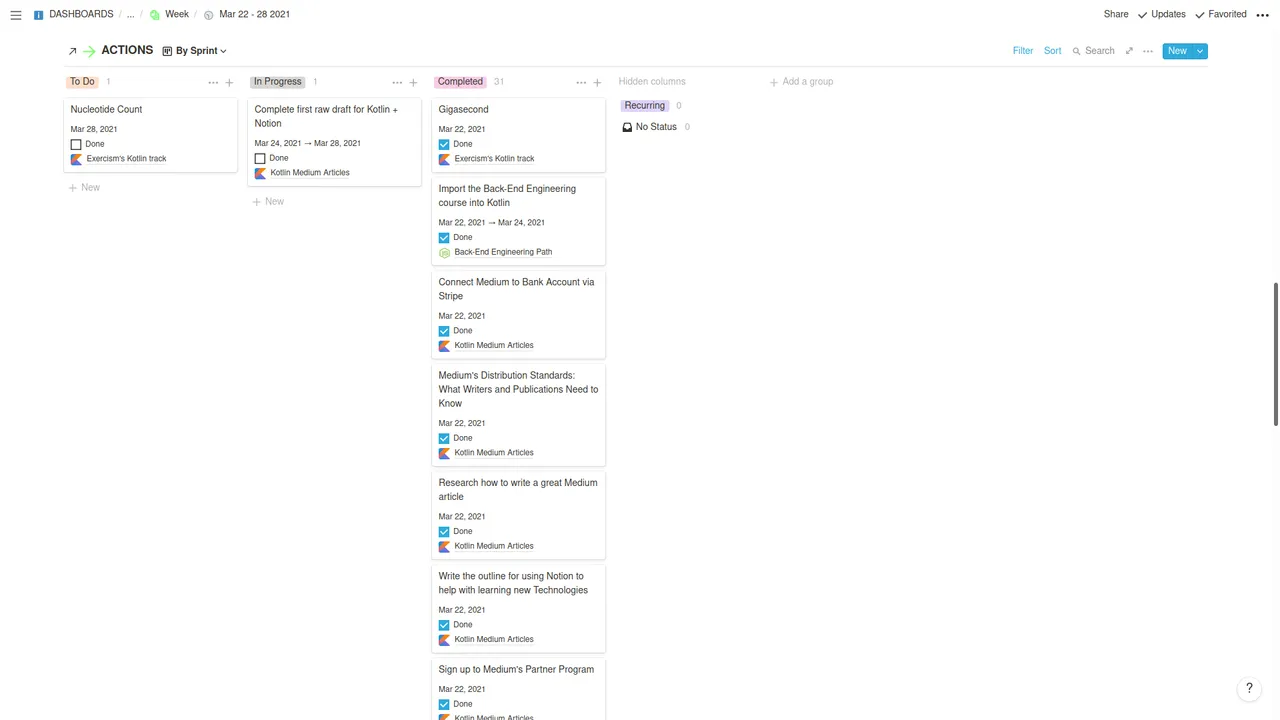Image resolution: width=1280 pixels, height=720 pixels.
Task: Uncheck Done on Connect Medium to Bank Account card
Action: (444, 331)
